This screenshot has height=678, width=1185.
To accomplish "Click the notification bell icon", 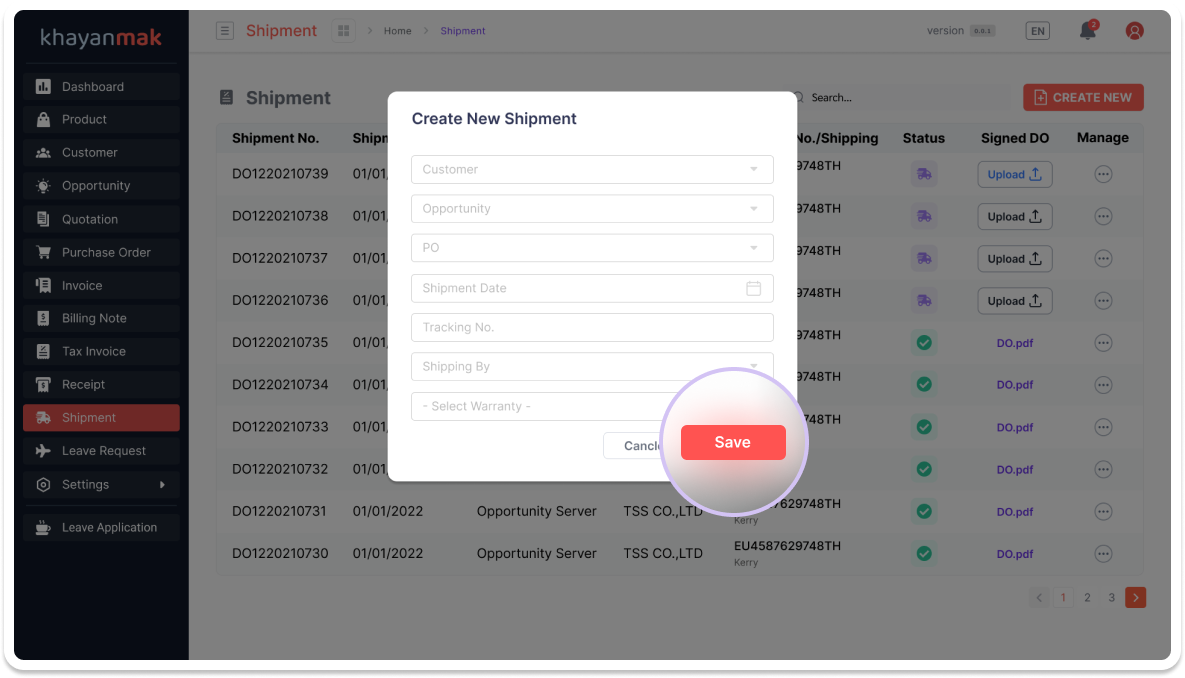I will (1087, 31).
